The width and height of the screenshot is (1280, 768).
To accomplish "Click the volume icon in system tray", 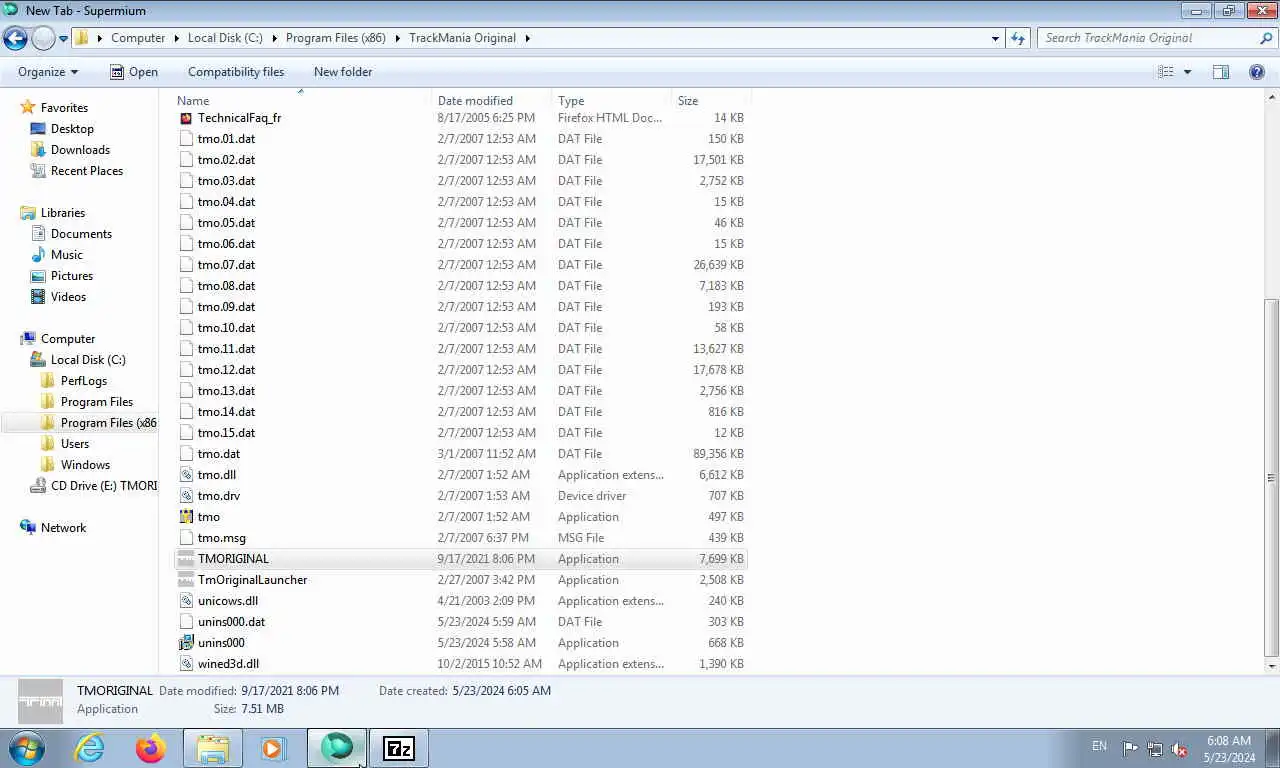I will pyautogui.click(x=1179, y=748).
